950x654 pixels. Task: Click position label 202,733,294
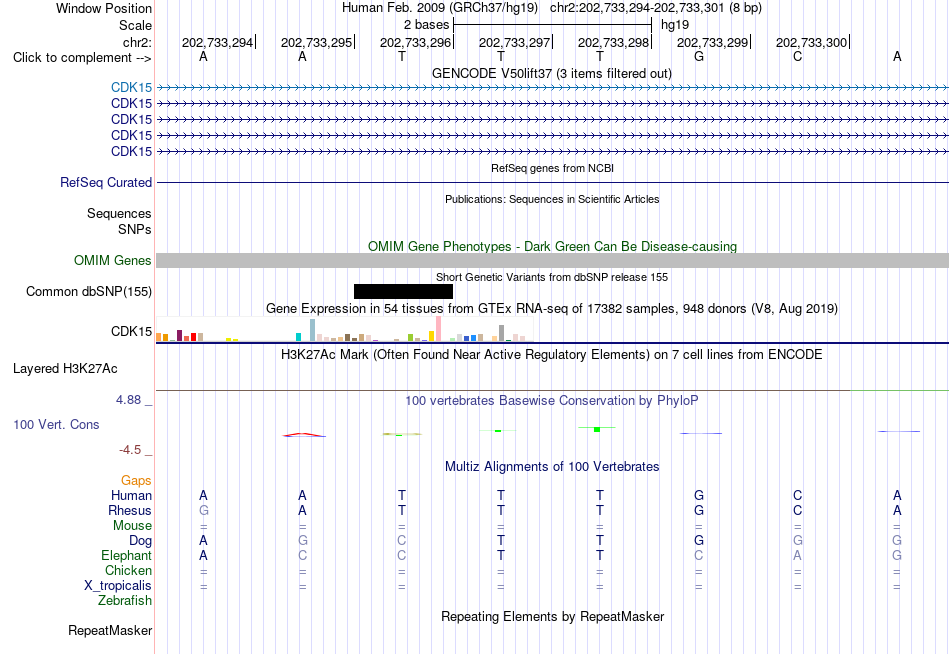tap(217, 42)
